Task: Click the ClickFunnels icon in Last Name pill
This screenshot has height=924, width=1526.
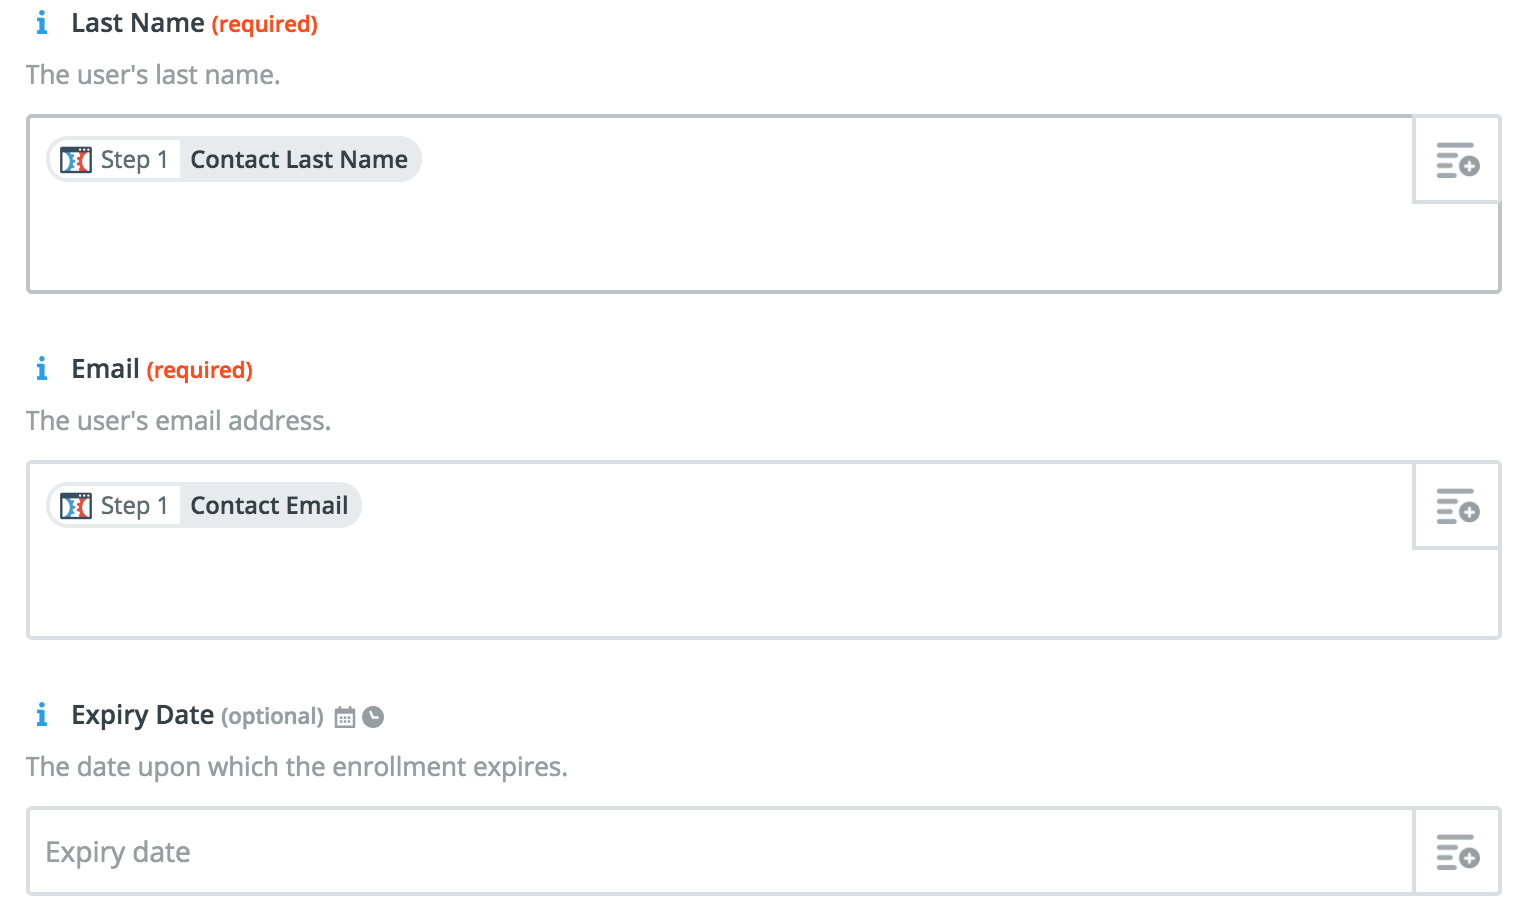Action: click(x=76, y=160)
